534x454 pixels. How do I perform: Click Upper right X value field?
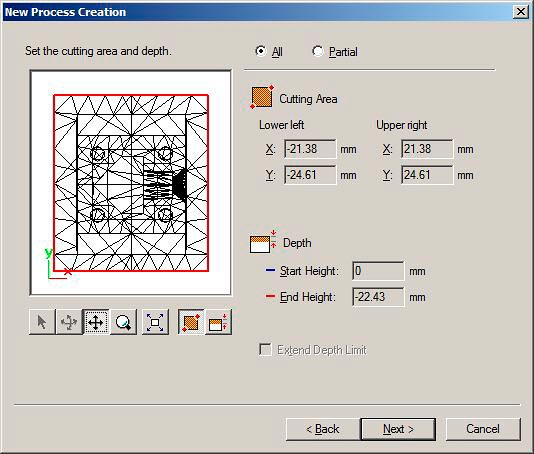[x=427, y=149]
